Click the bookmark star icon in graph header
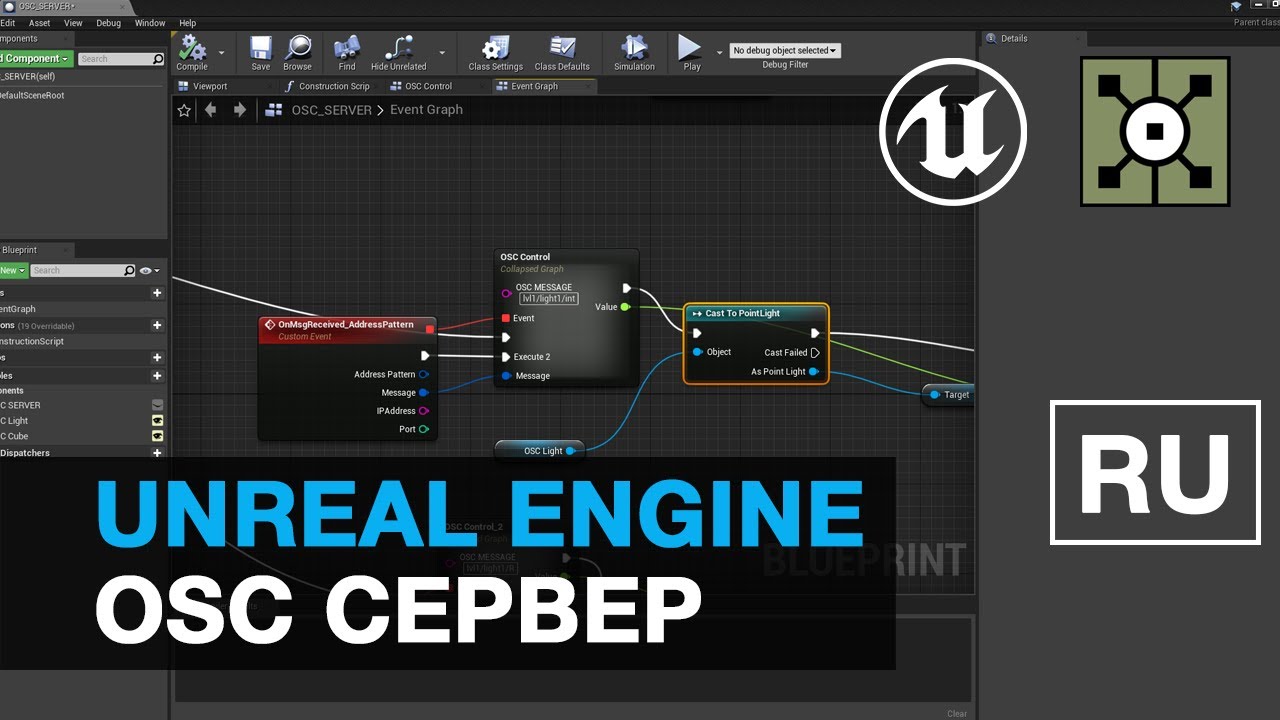1280x720 pixels. (x=184, y=111)
